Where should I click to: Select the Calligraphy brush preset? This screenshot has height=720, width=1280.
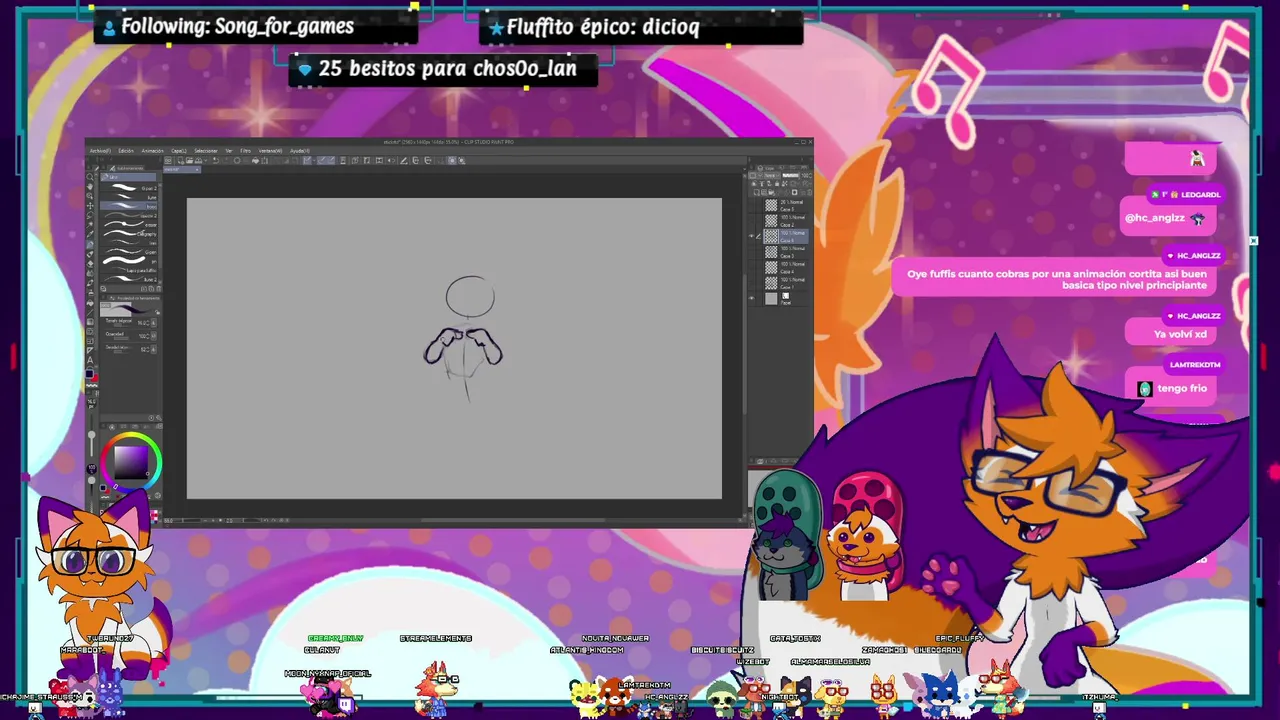129,234
